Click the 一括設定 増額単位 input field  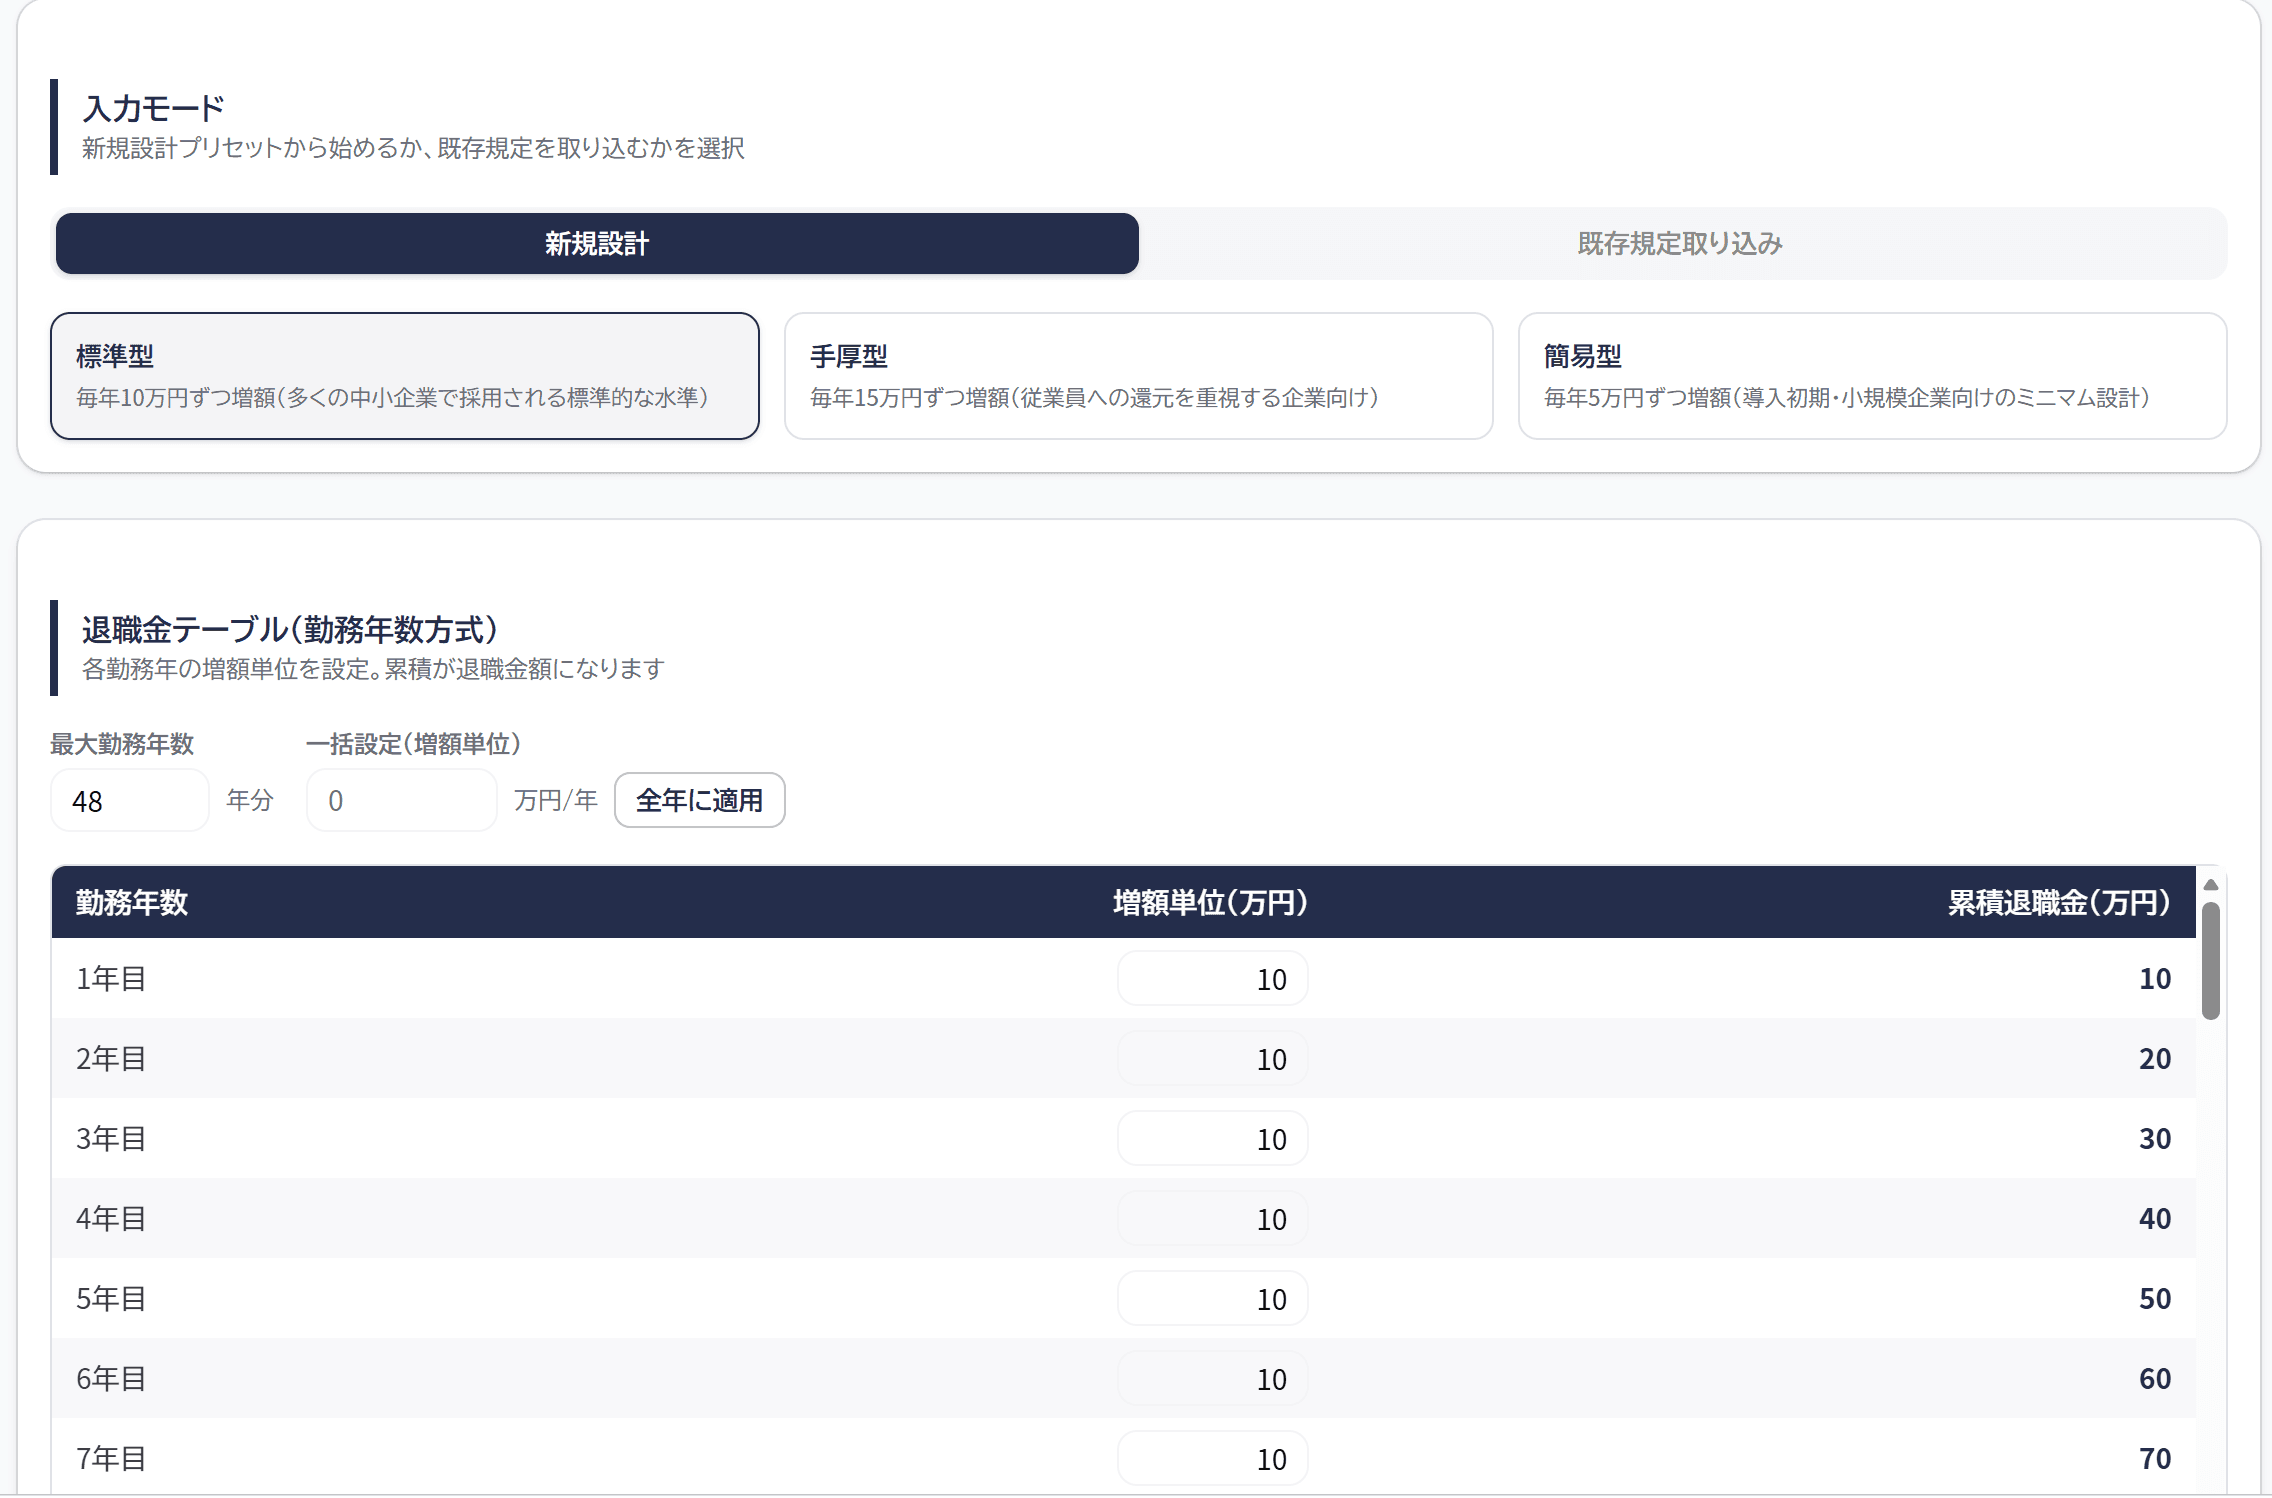402,800
